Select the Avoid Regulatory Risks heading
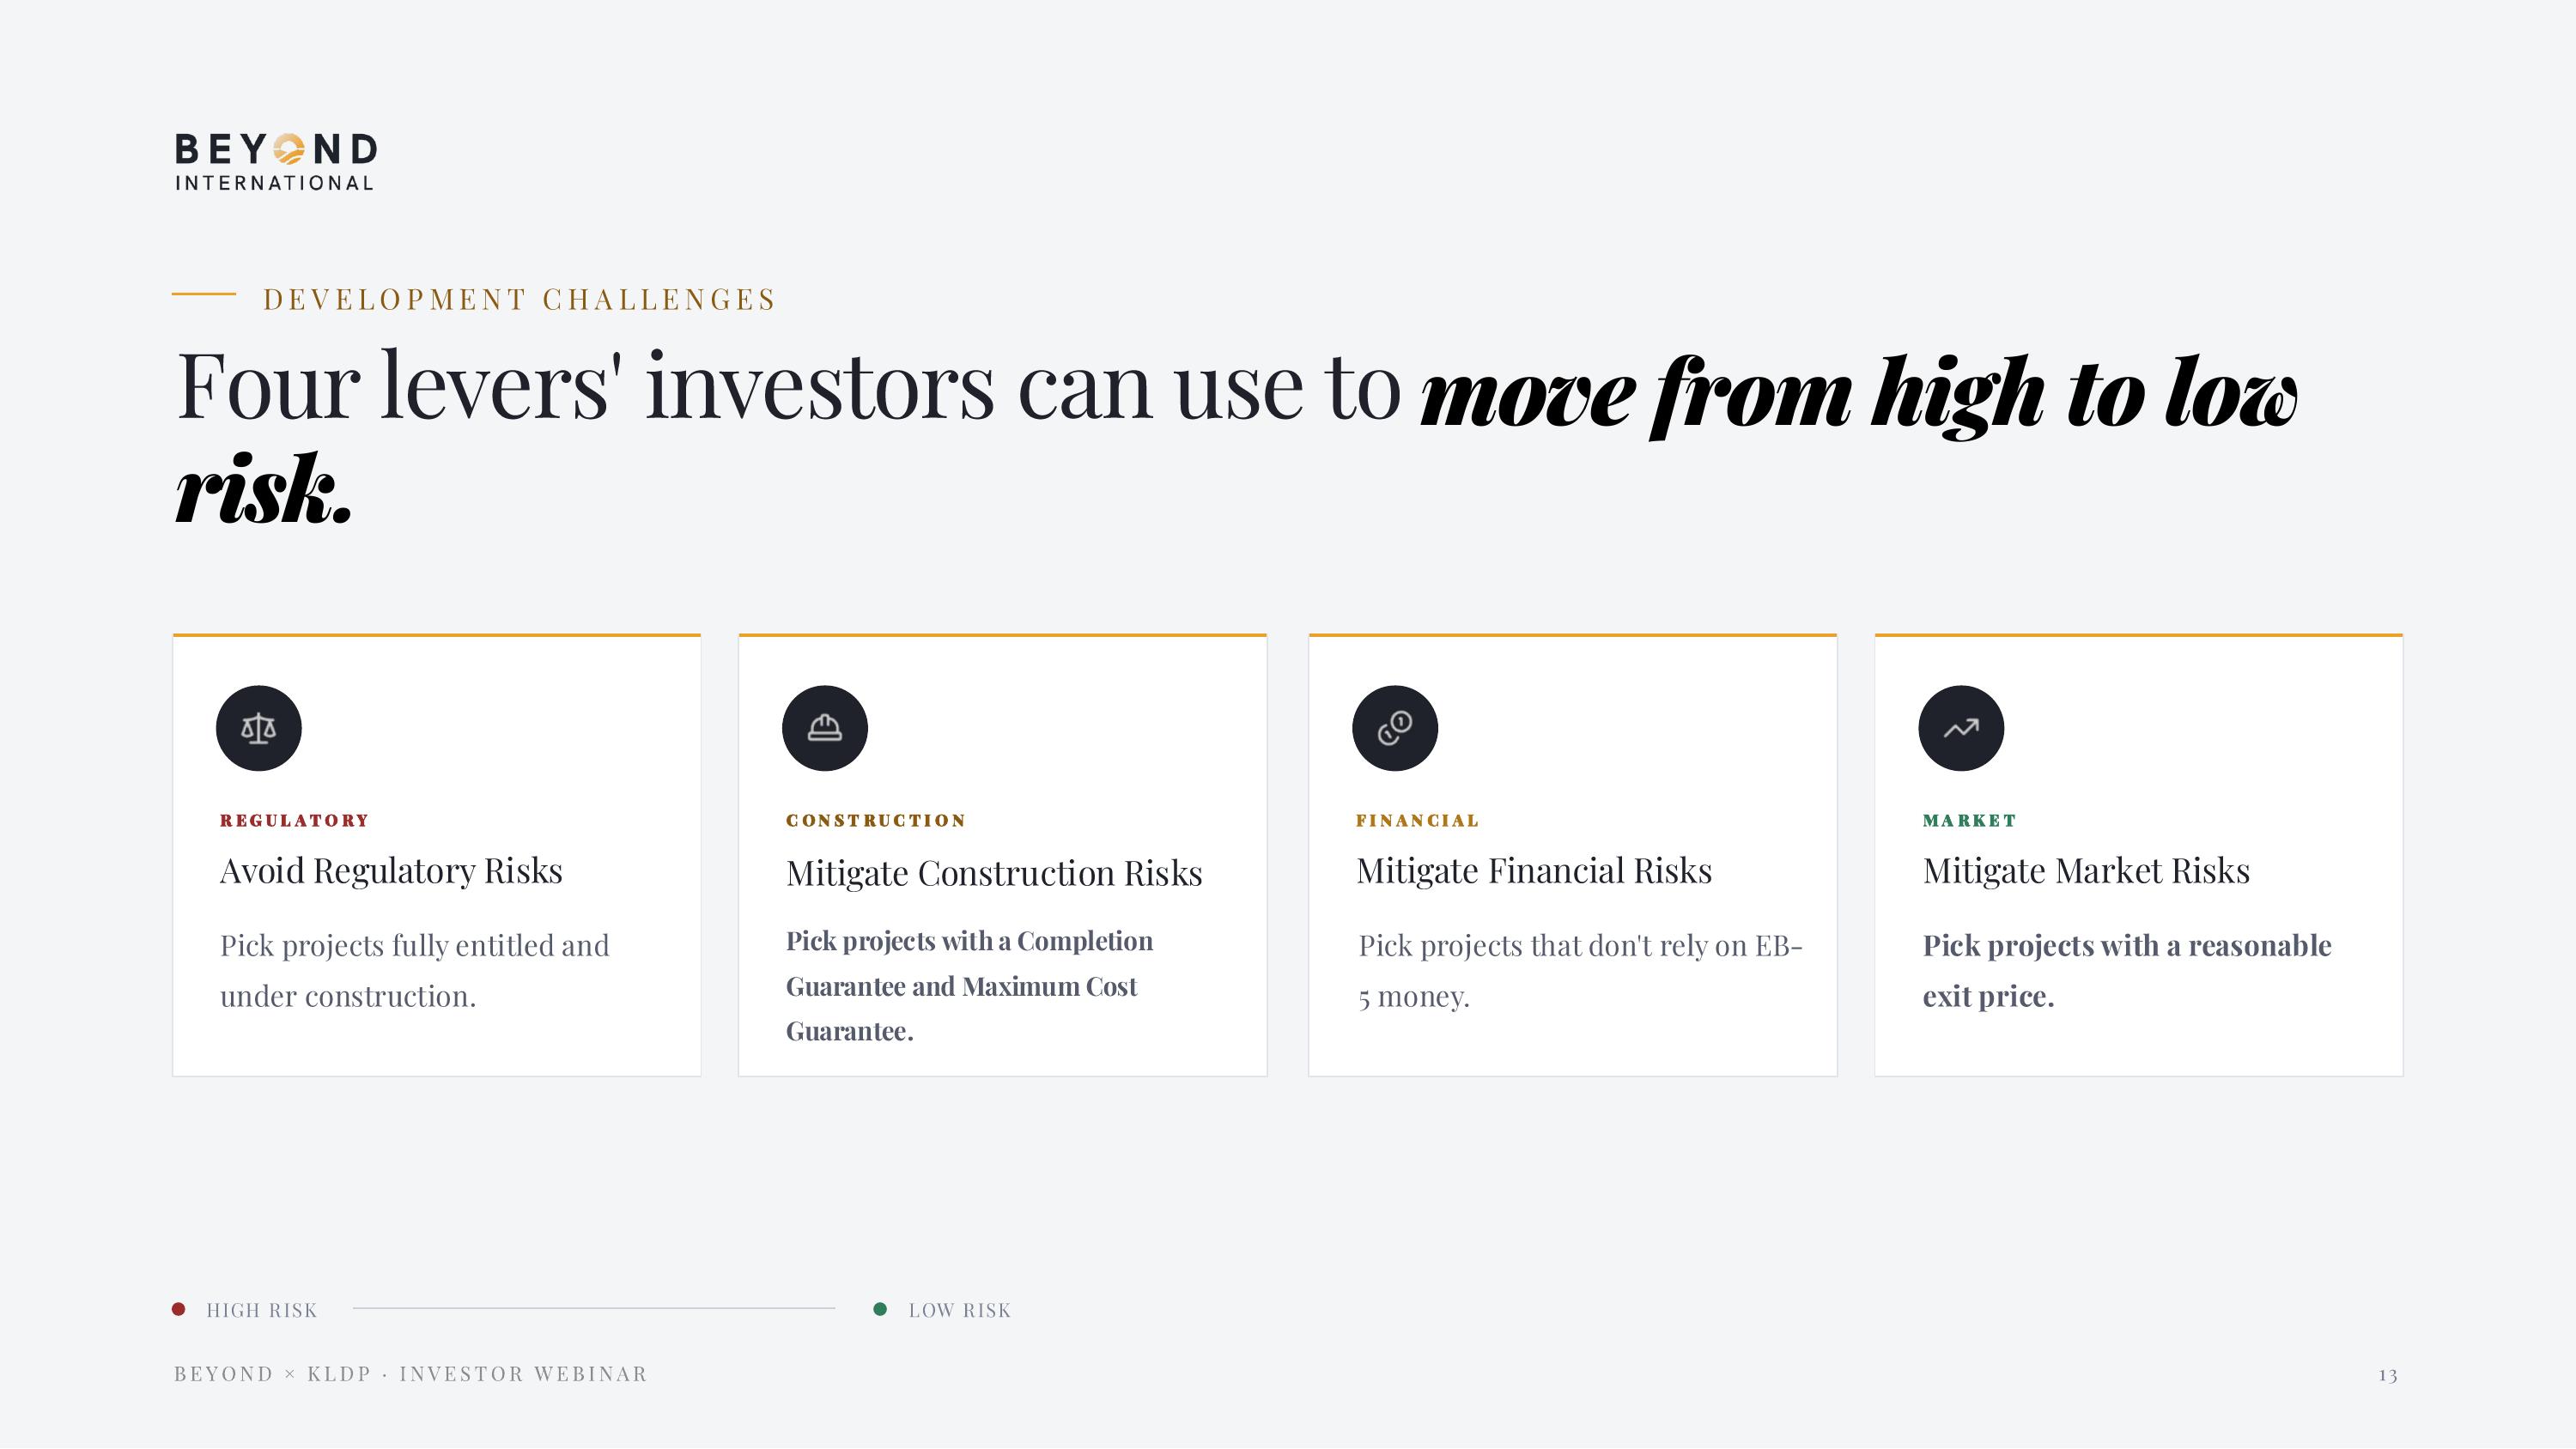Viewport: 2576px width, 1449px height. [391, 871]
